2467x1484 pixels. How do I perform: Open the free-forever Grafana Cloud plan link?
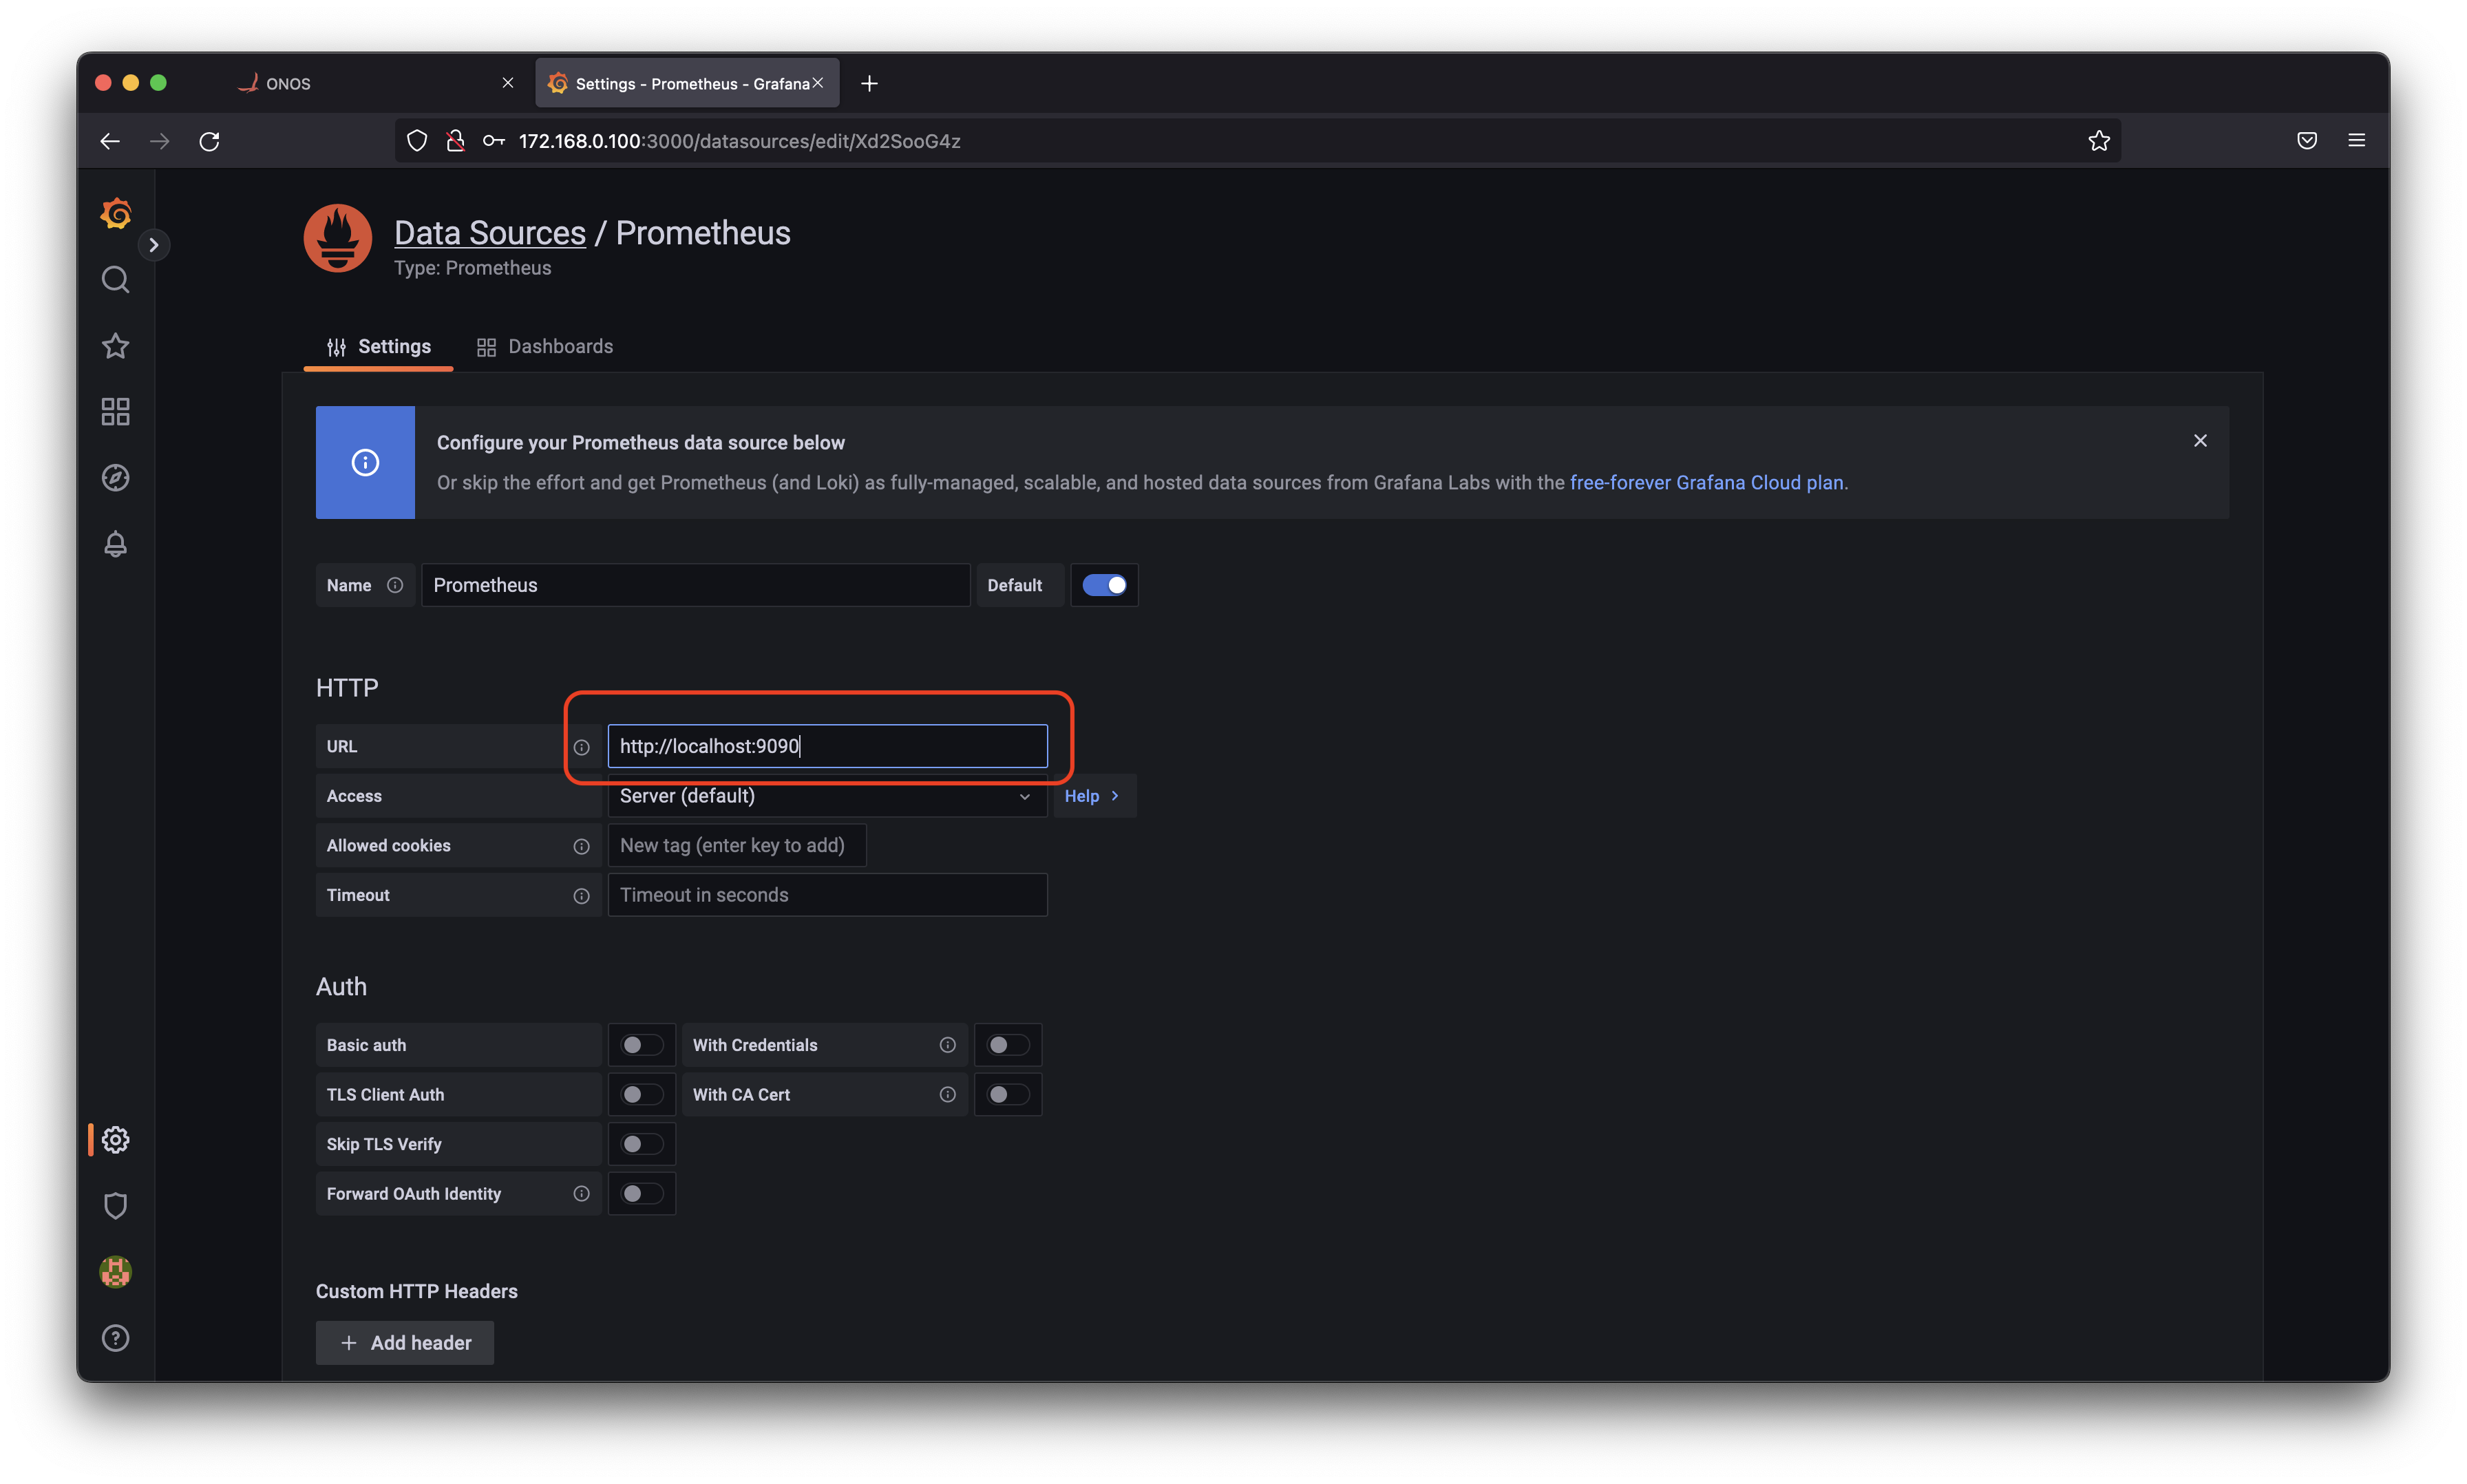(1706, 482)
